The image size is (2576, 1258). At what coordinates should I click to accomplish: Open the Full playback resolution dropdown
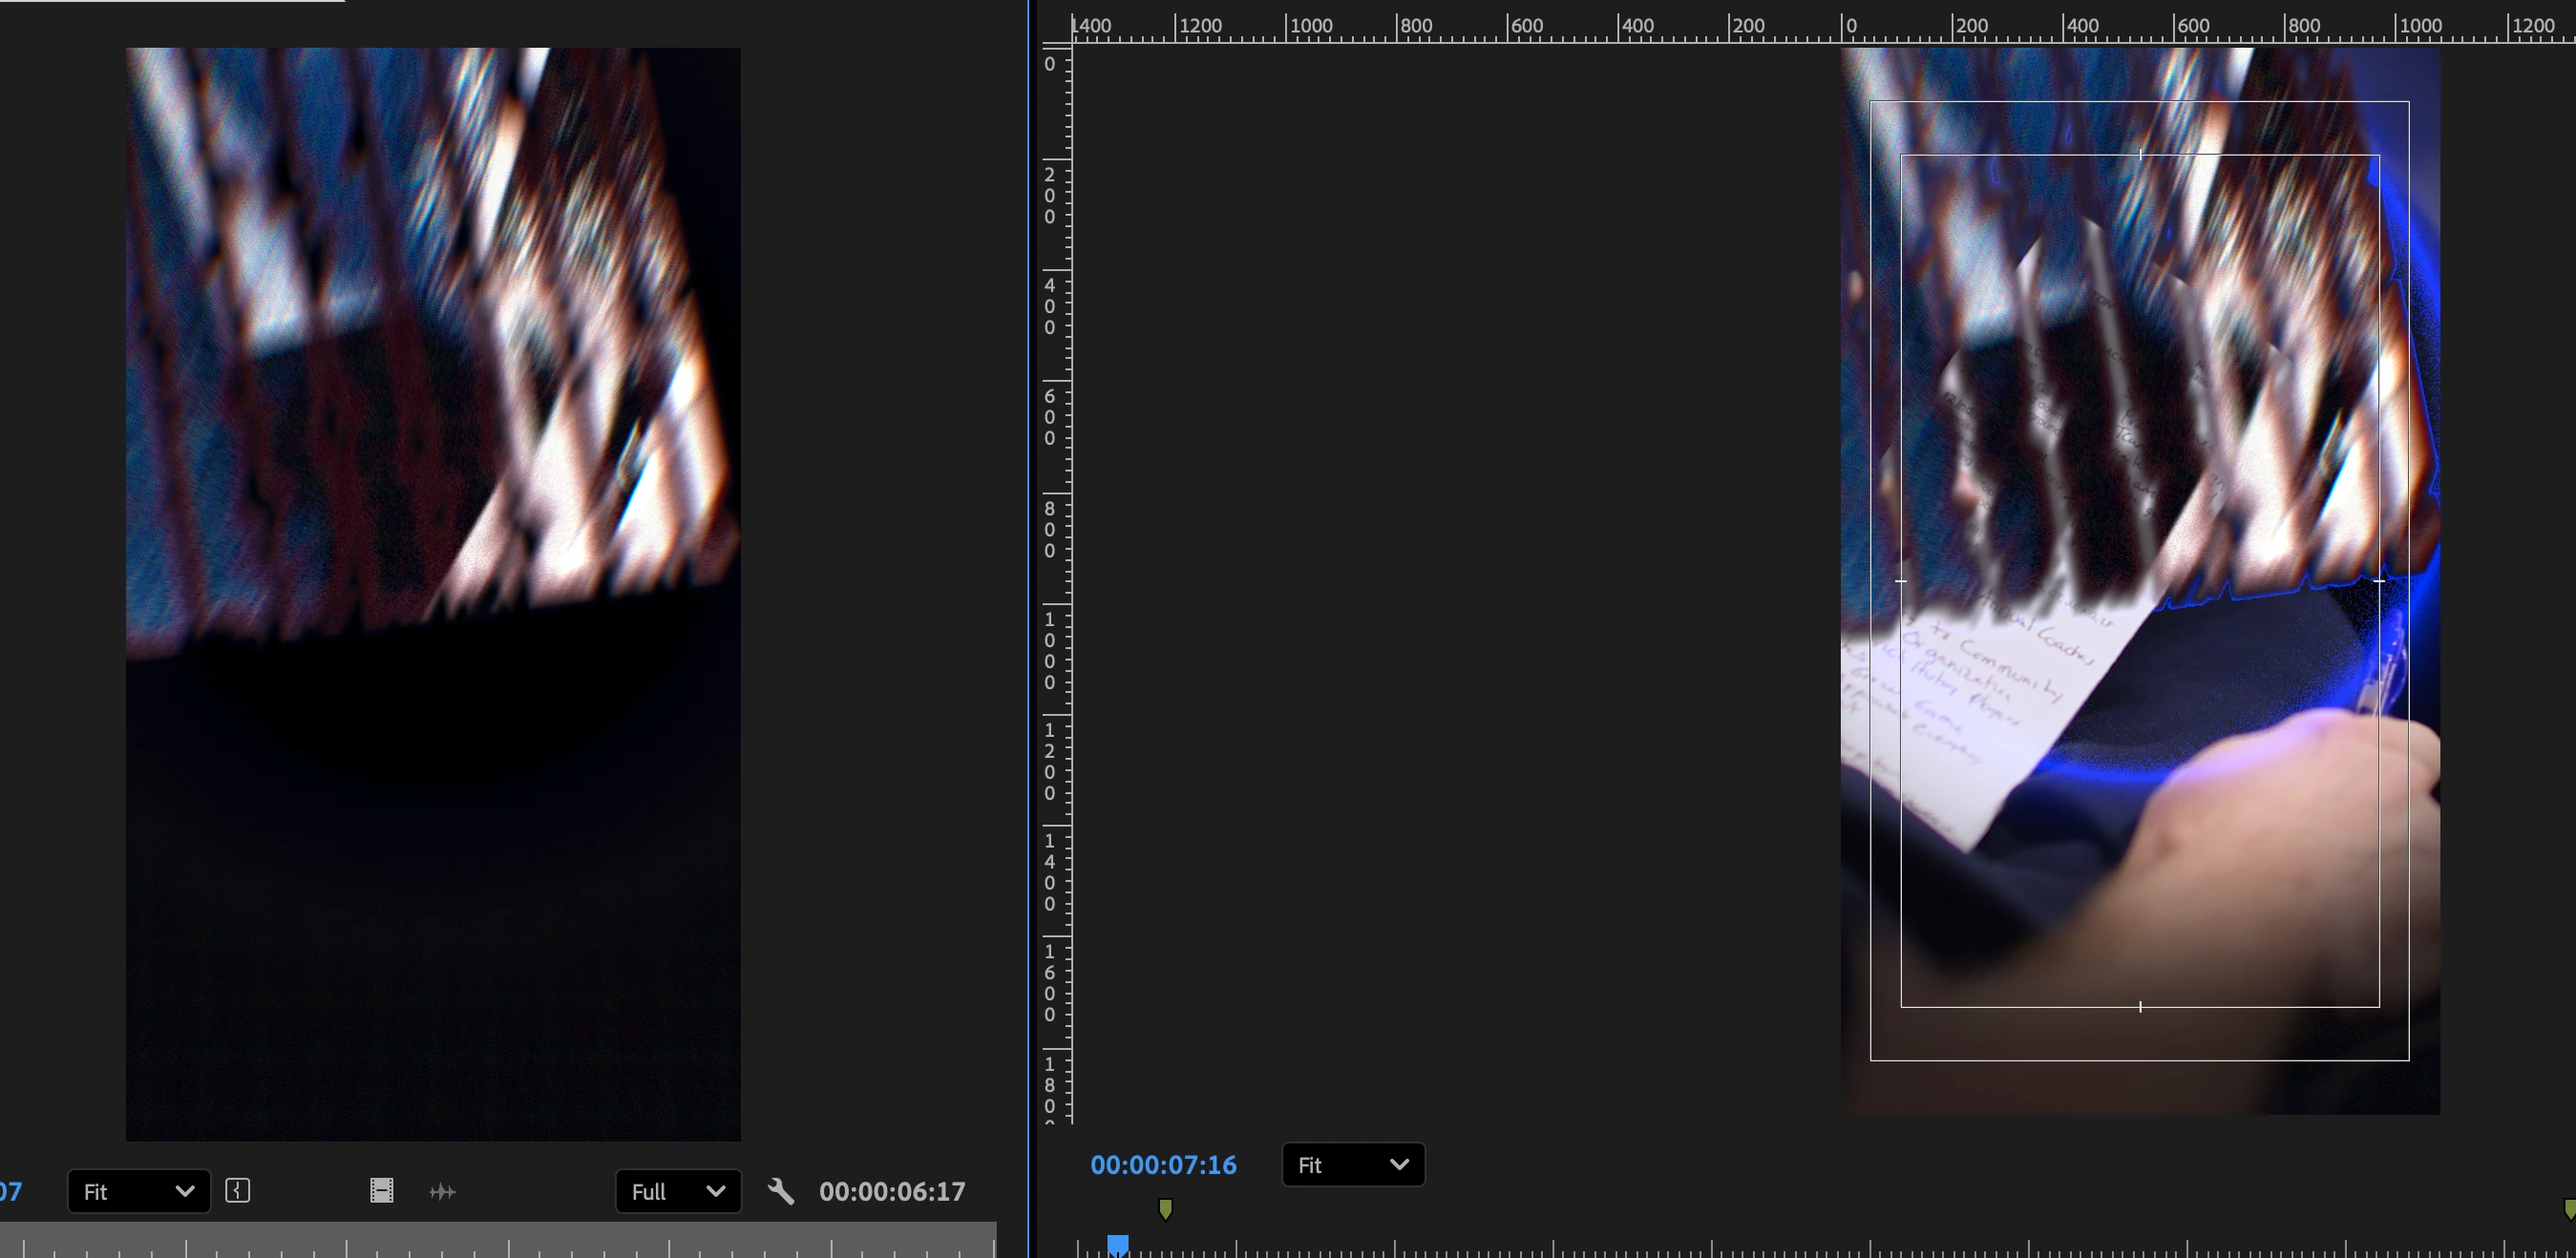[678, 1191]
